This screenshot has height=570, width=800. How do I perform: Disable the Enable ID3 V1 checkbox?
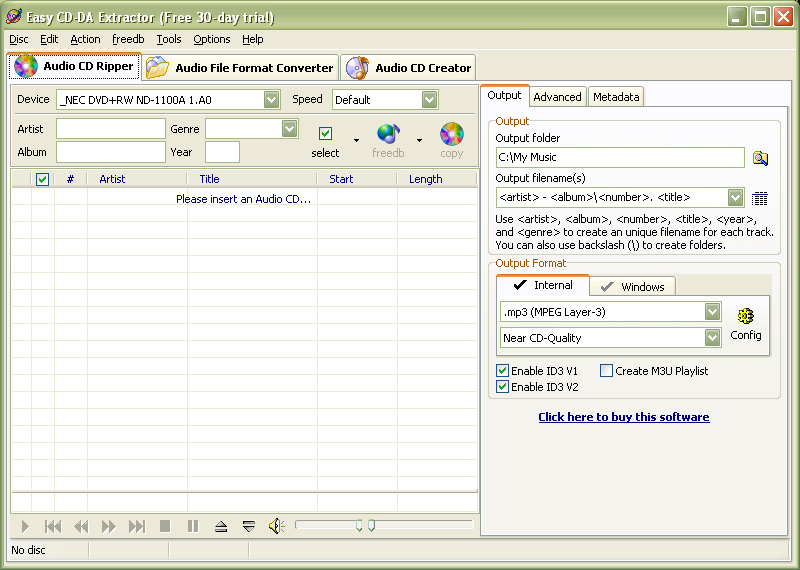[503, 371]
